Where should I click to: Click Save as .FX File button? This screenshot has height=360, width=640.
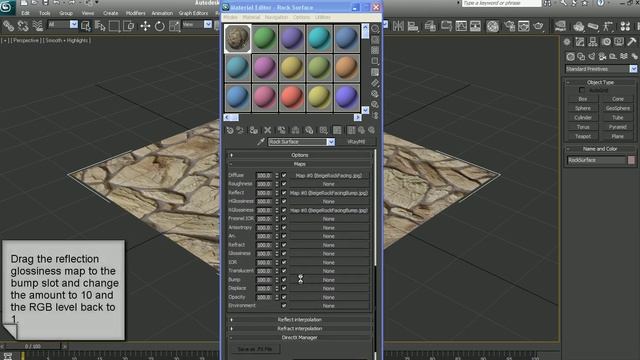[x=255, y=349]
